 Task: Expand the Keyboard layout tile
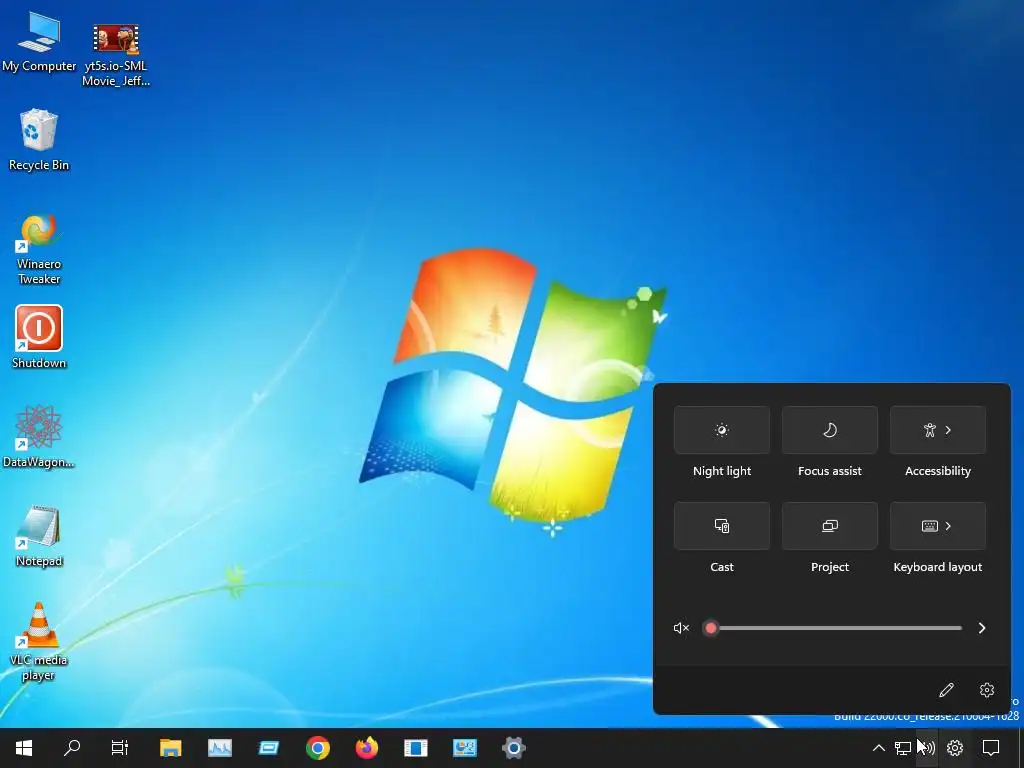pos(938,526)
